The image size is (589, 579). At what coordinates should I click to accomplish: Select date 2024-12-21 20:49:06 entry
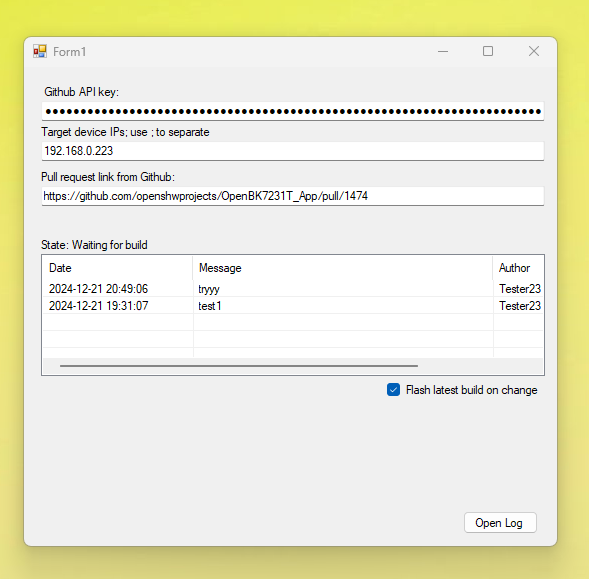click(x=98, y=289)
